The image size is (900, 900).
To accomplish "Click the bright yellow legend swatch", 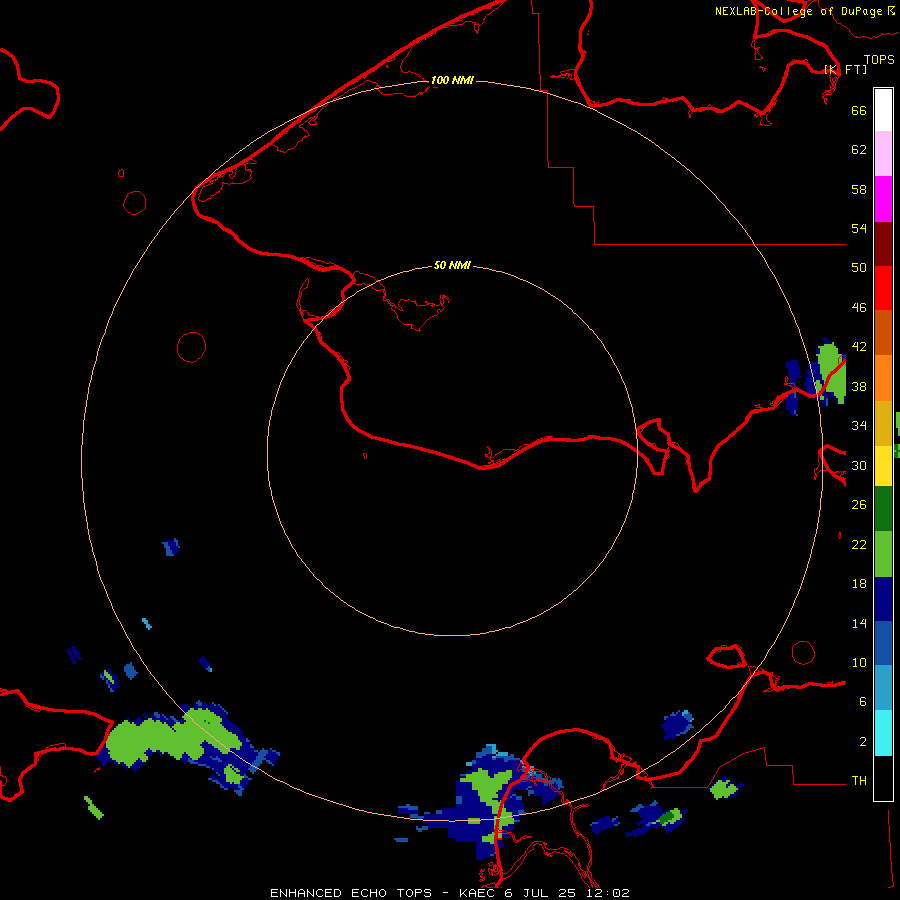I will [883, 466].
